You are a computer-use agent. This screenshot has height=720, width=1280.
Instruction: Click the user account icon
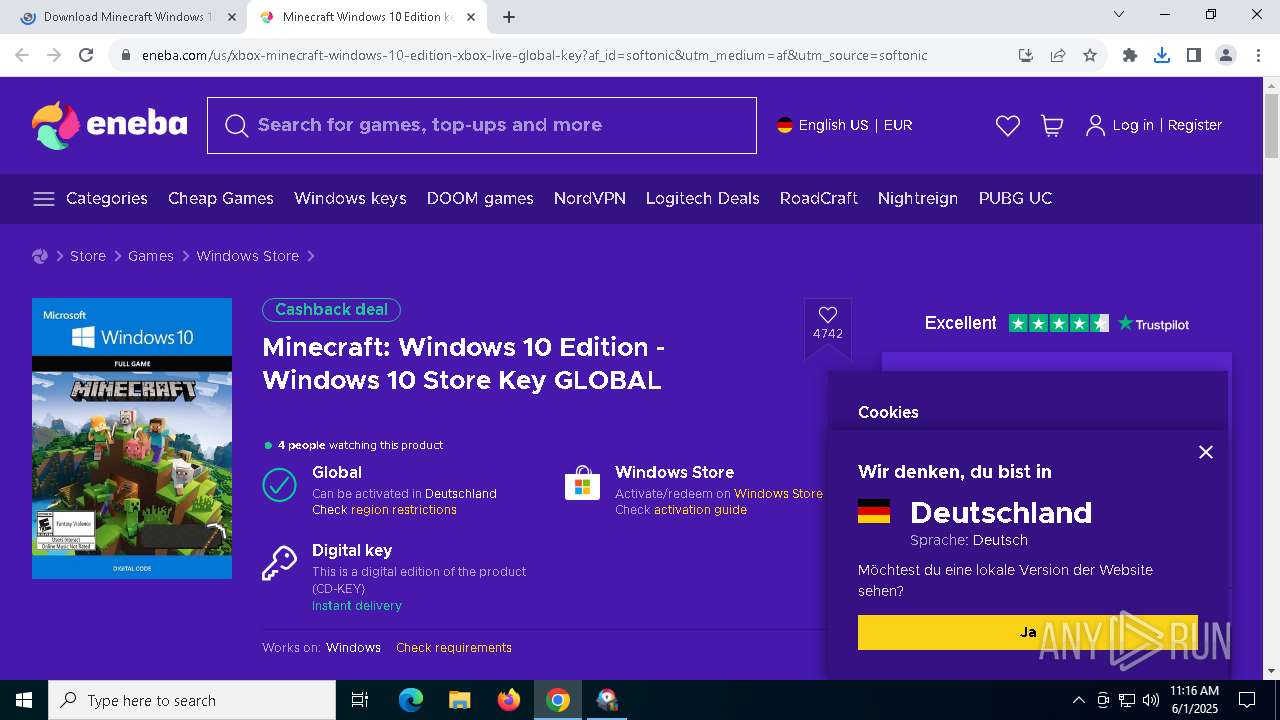pyautogui.click(x=1096, y=125)
